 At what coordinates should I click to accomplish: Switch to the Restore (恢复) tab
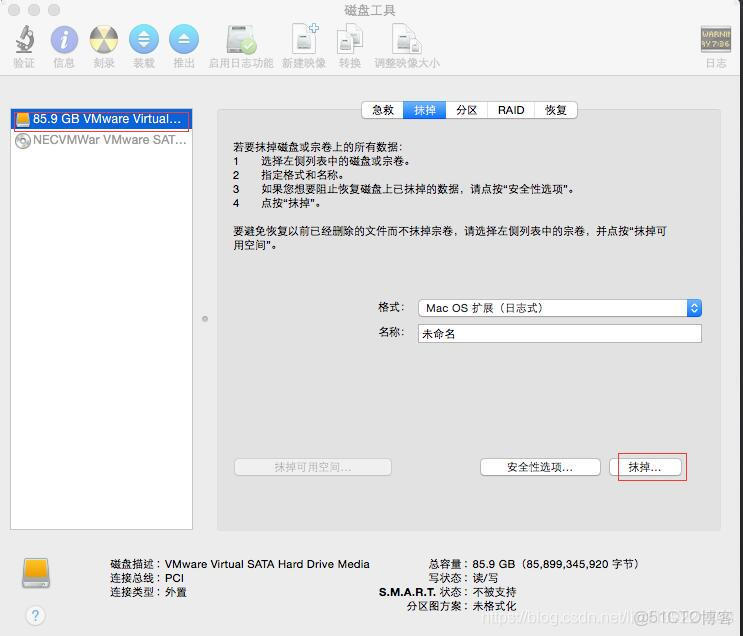point(555,110)
